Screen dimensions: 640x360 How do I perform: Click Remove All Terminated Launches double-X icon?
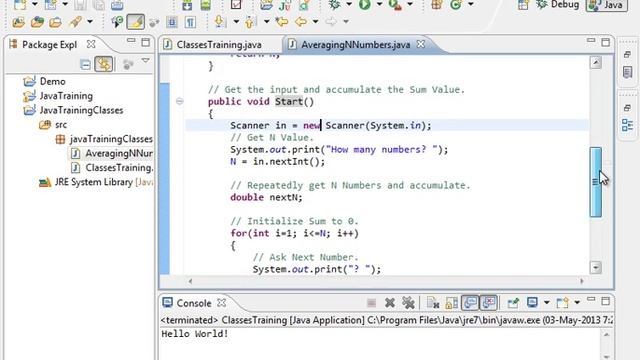tap(408, 302)
